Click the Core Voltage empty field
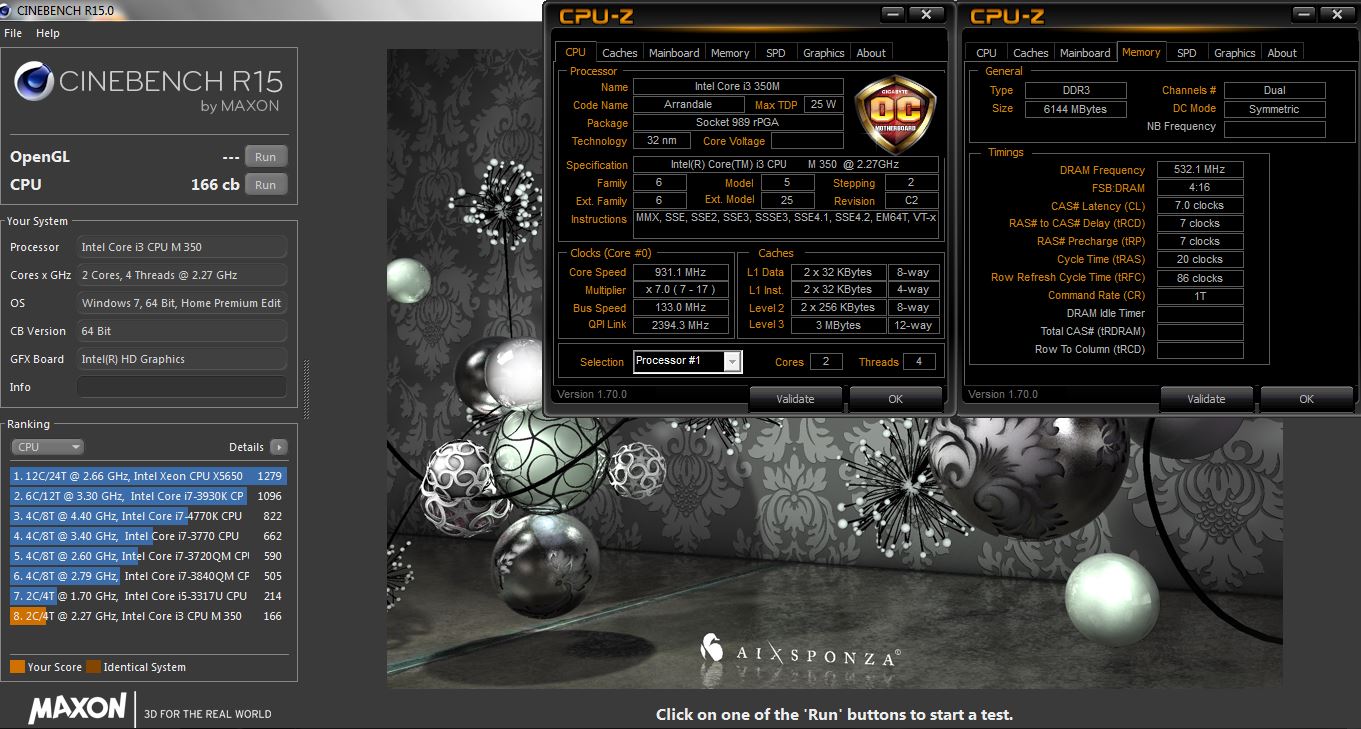 (x=807, y=141)
